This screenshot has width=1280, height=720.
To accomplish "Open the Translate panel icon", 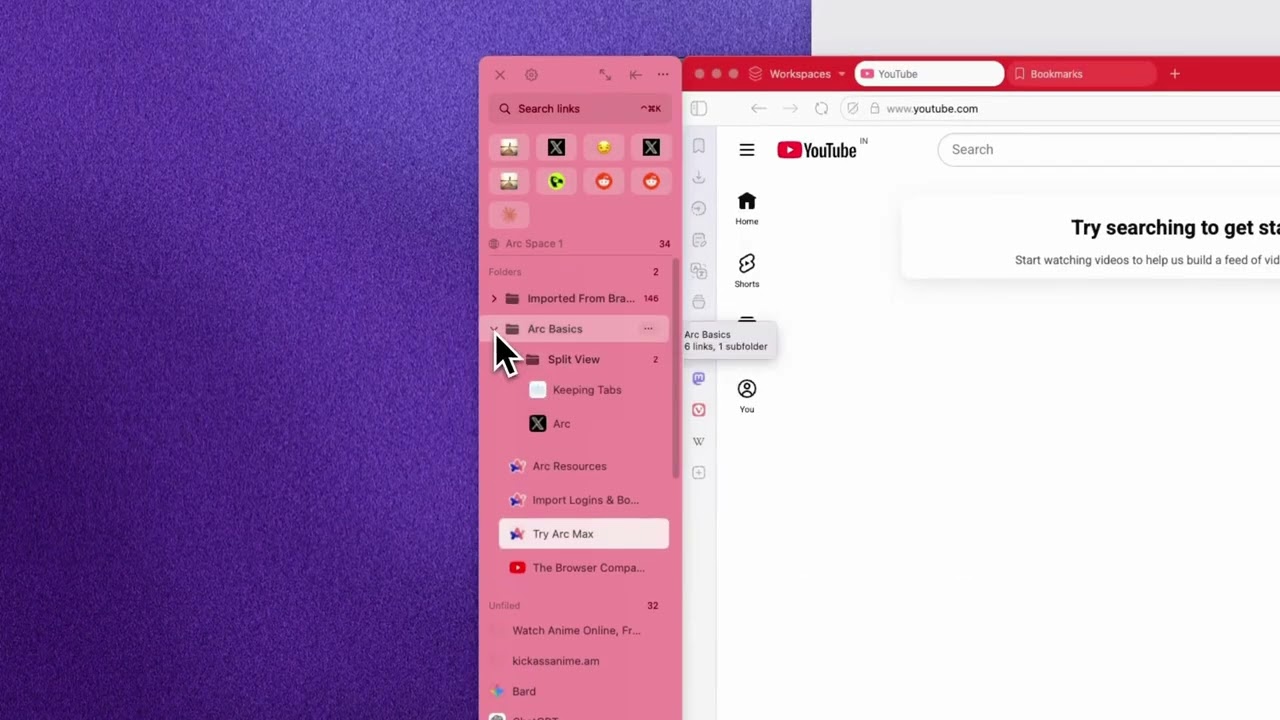I will 699,271.
